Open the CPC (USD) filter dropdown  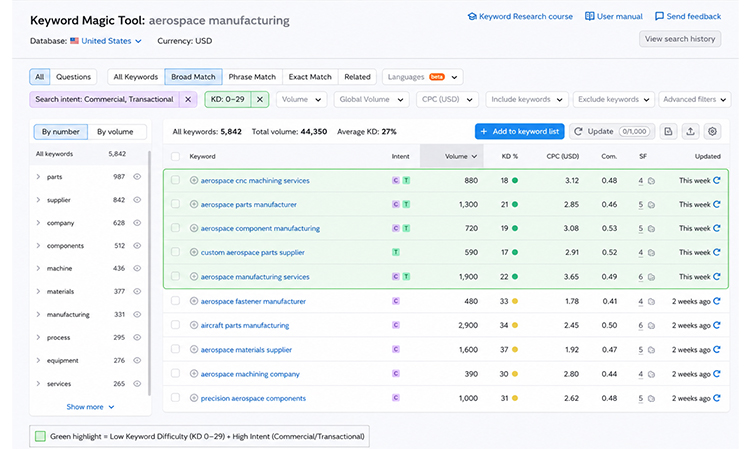coord(447,99)
